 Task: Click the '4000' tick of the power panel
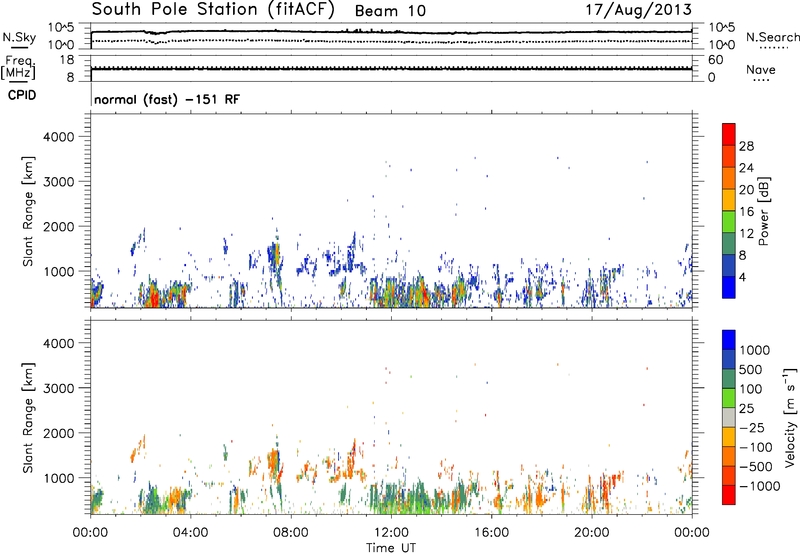click(59, 137)
